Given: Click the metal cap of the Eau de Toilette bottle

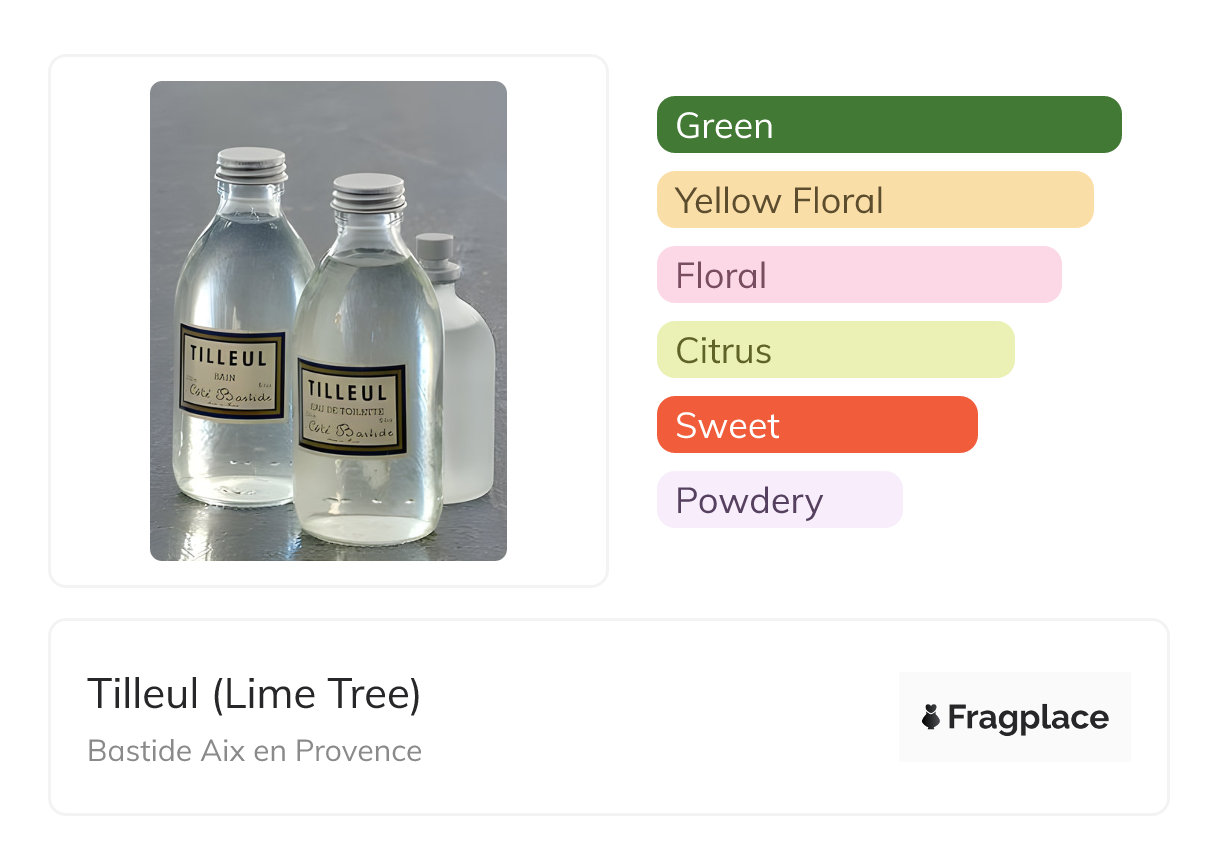Looking at the screenshot, I should (x=368, y=192).
